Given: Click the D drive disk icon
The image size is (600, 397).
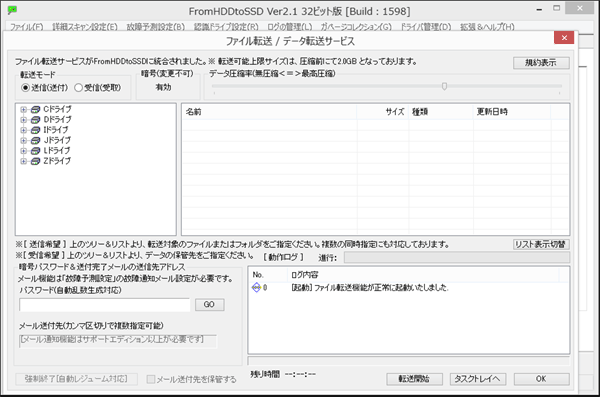Looking at the screenshot, I should [x=35, y=120].
